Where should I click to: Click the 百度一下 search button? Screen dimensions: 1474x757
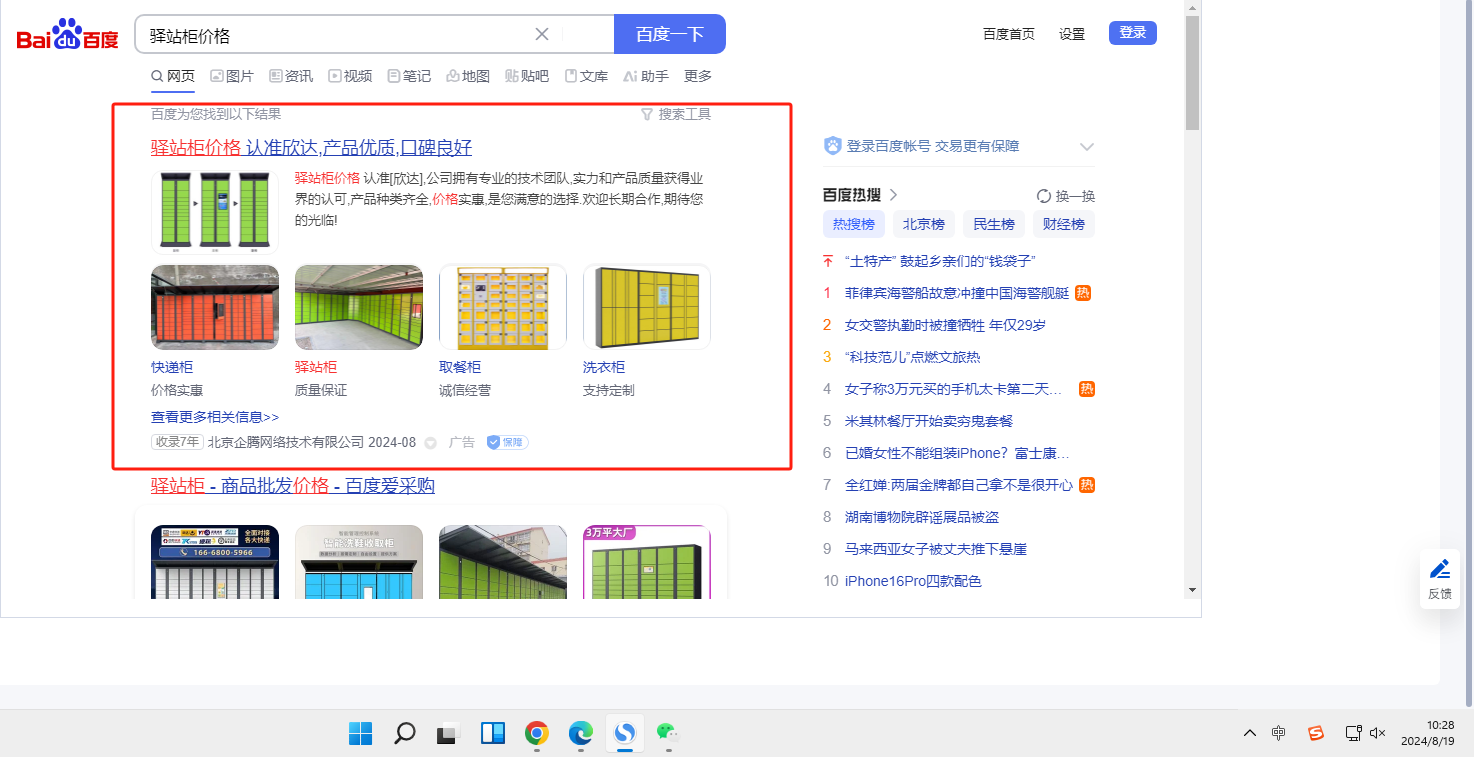pyautogui.click(x=669, y=34)
